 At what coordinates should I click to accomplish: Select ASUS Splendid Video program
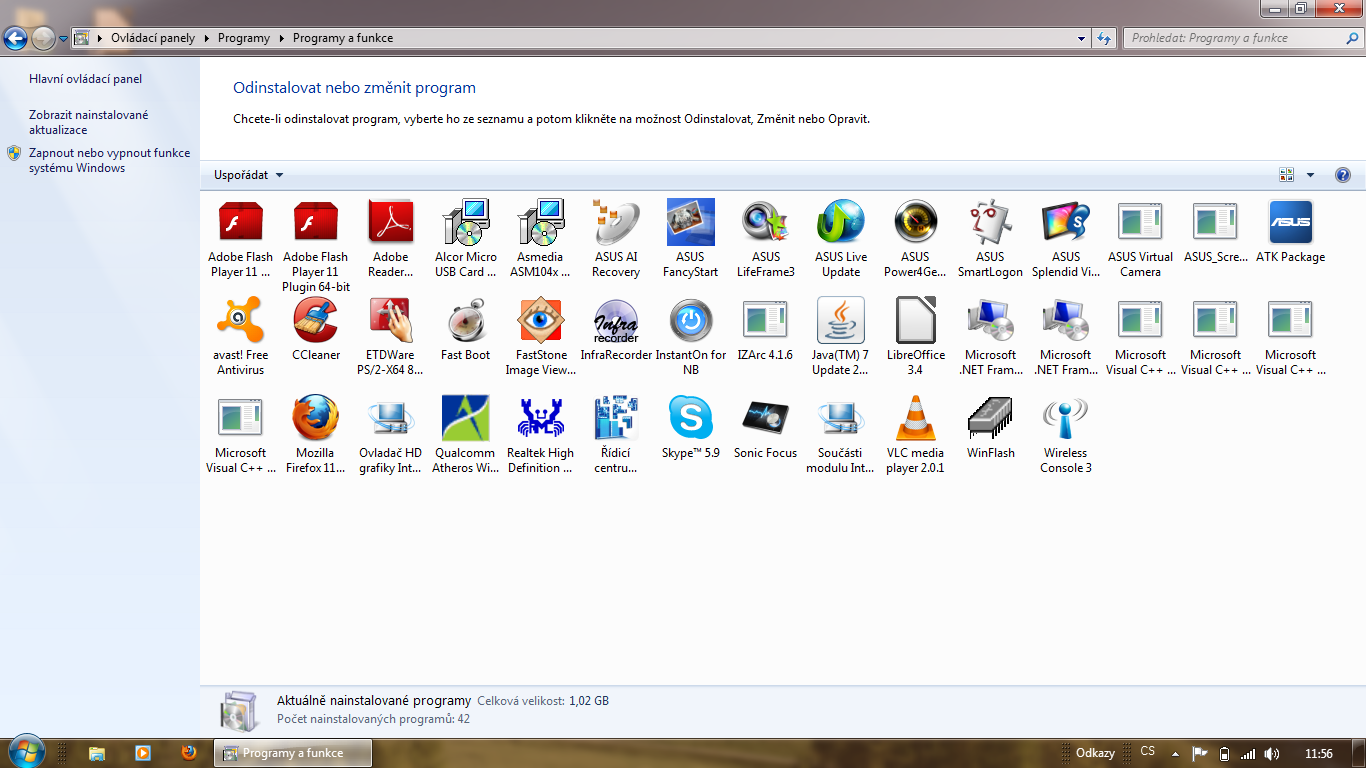[1066, 239]
